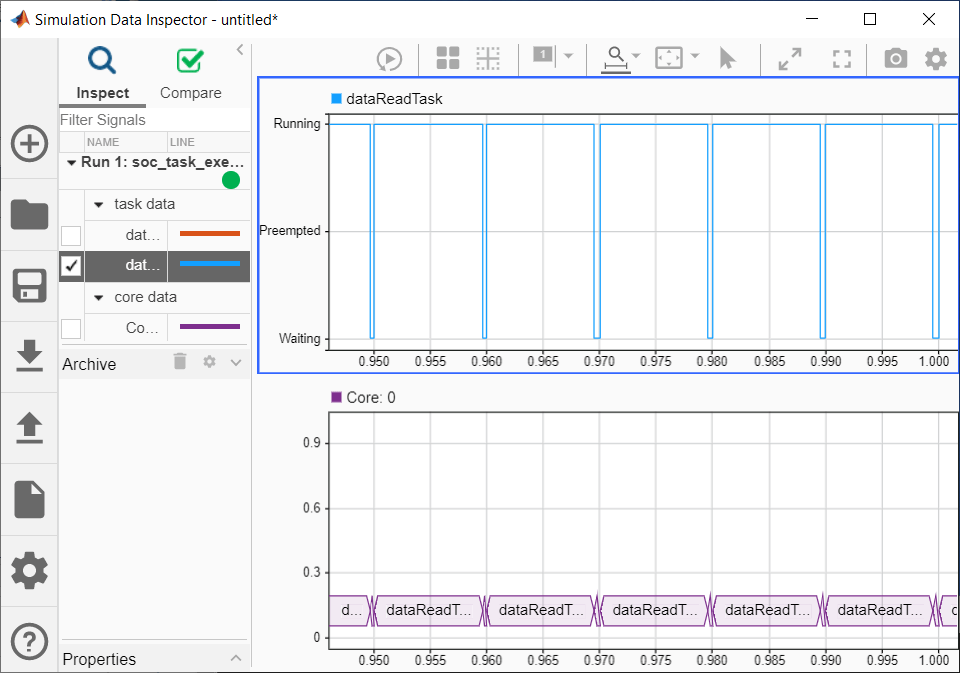Click the orange line color swatch
The image size is (960, 673).
point(209,233)
